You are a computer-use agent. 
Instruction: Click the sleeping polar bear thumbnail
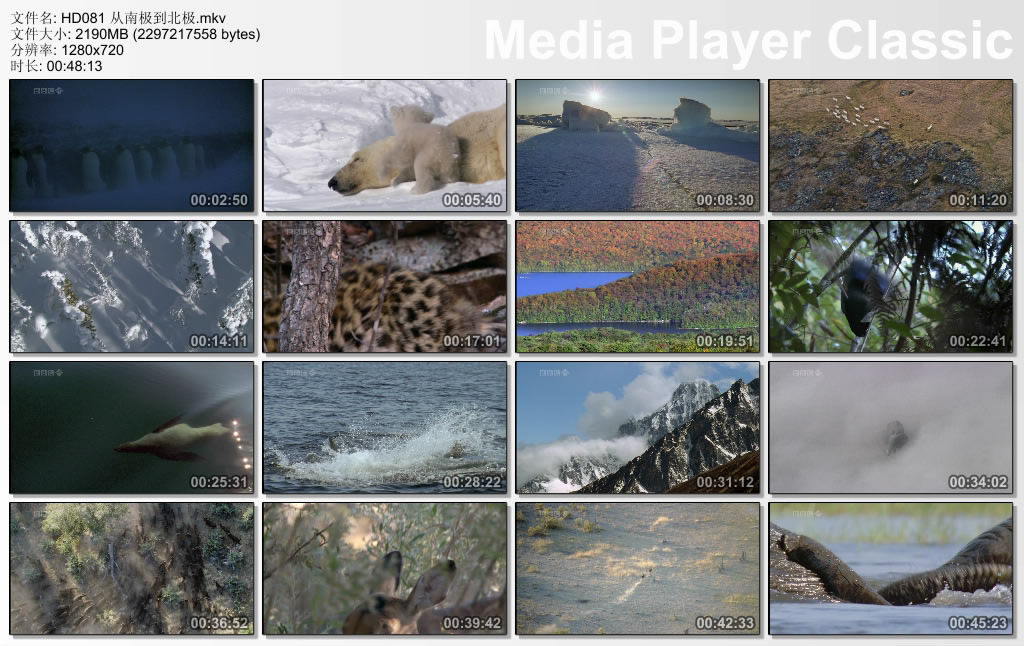click(x=384, y=145)
